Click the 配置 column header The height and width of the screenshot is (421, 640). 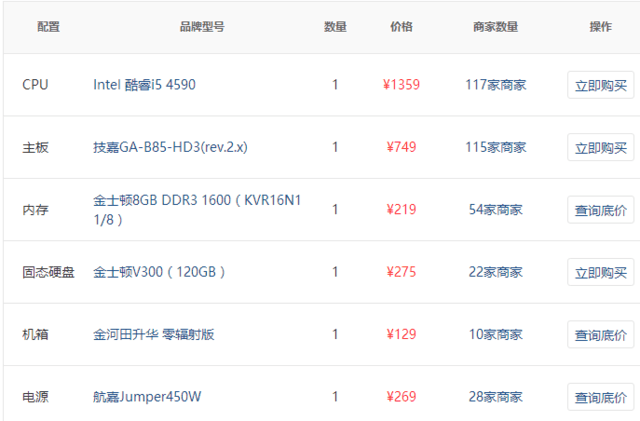click(49, 27)
